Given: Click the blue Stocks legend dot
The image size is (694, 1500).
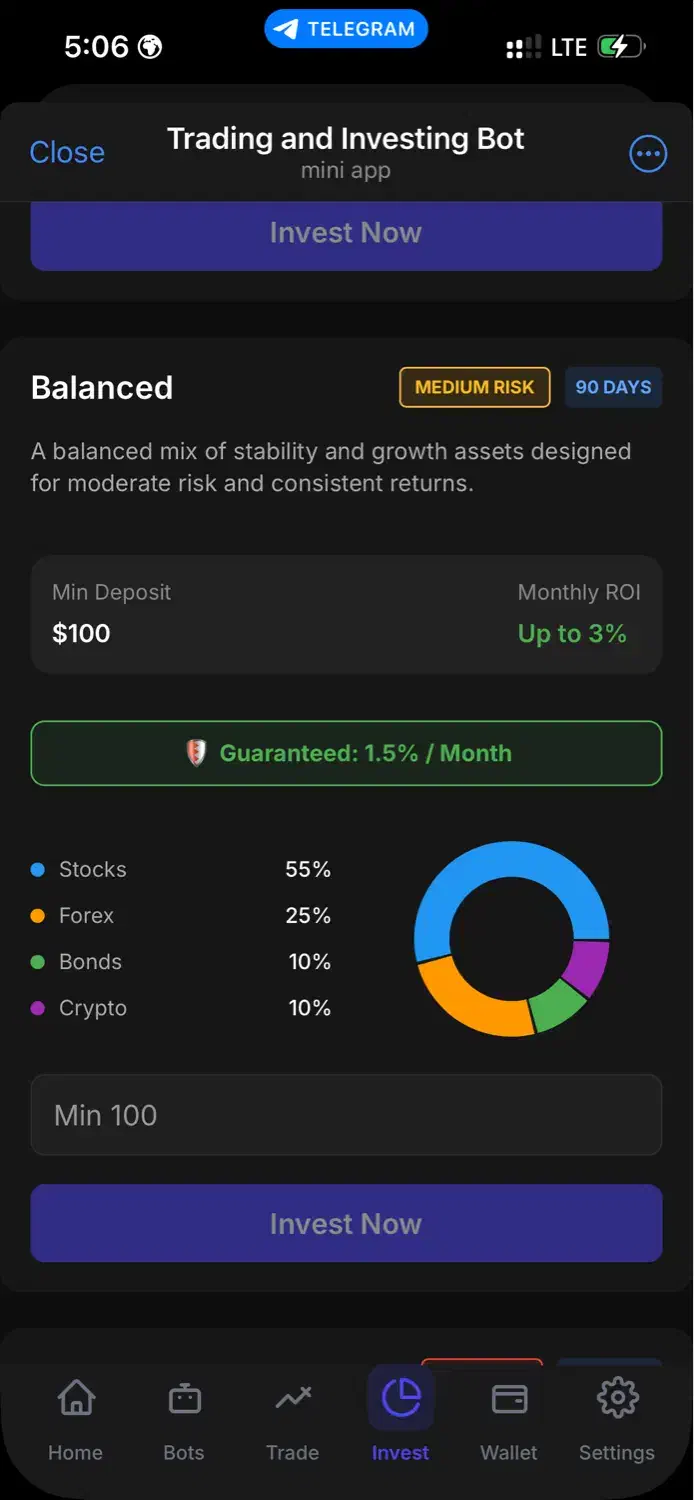Looking at the screenshot, I should click(38, 870).
